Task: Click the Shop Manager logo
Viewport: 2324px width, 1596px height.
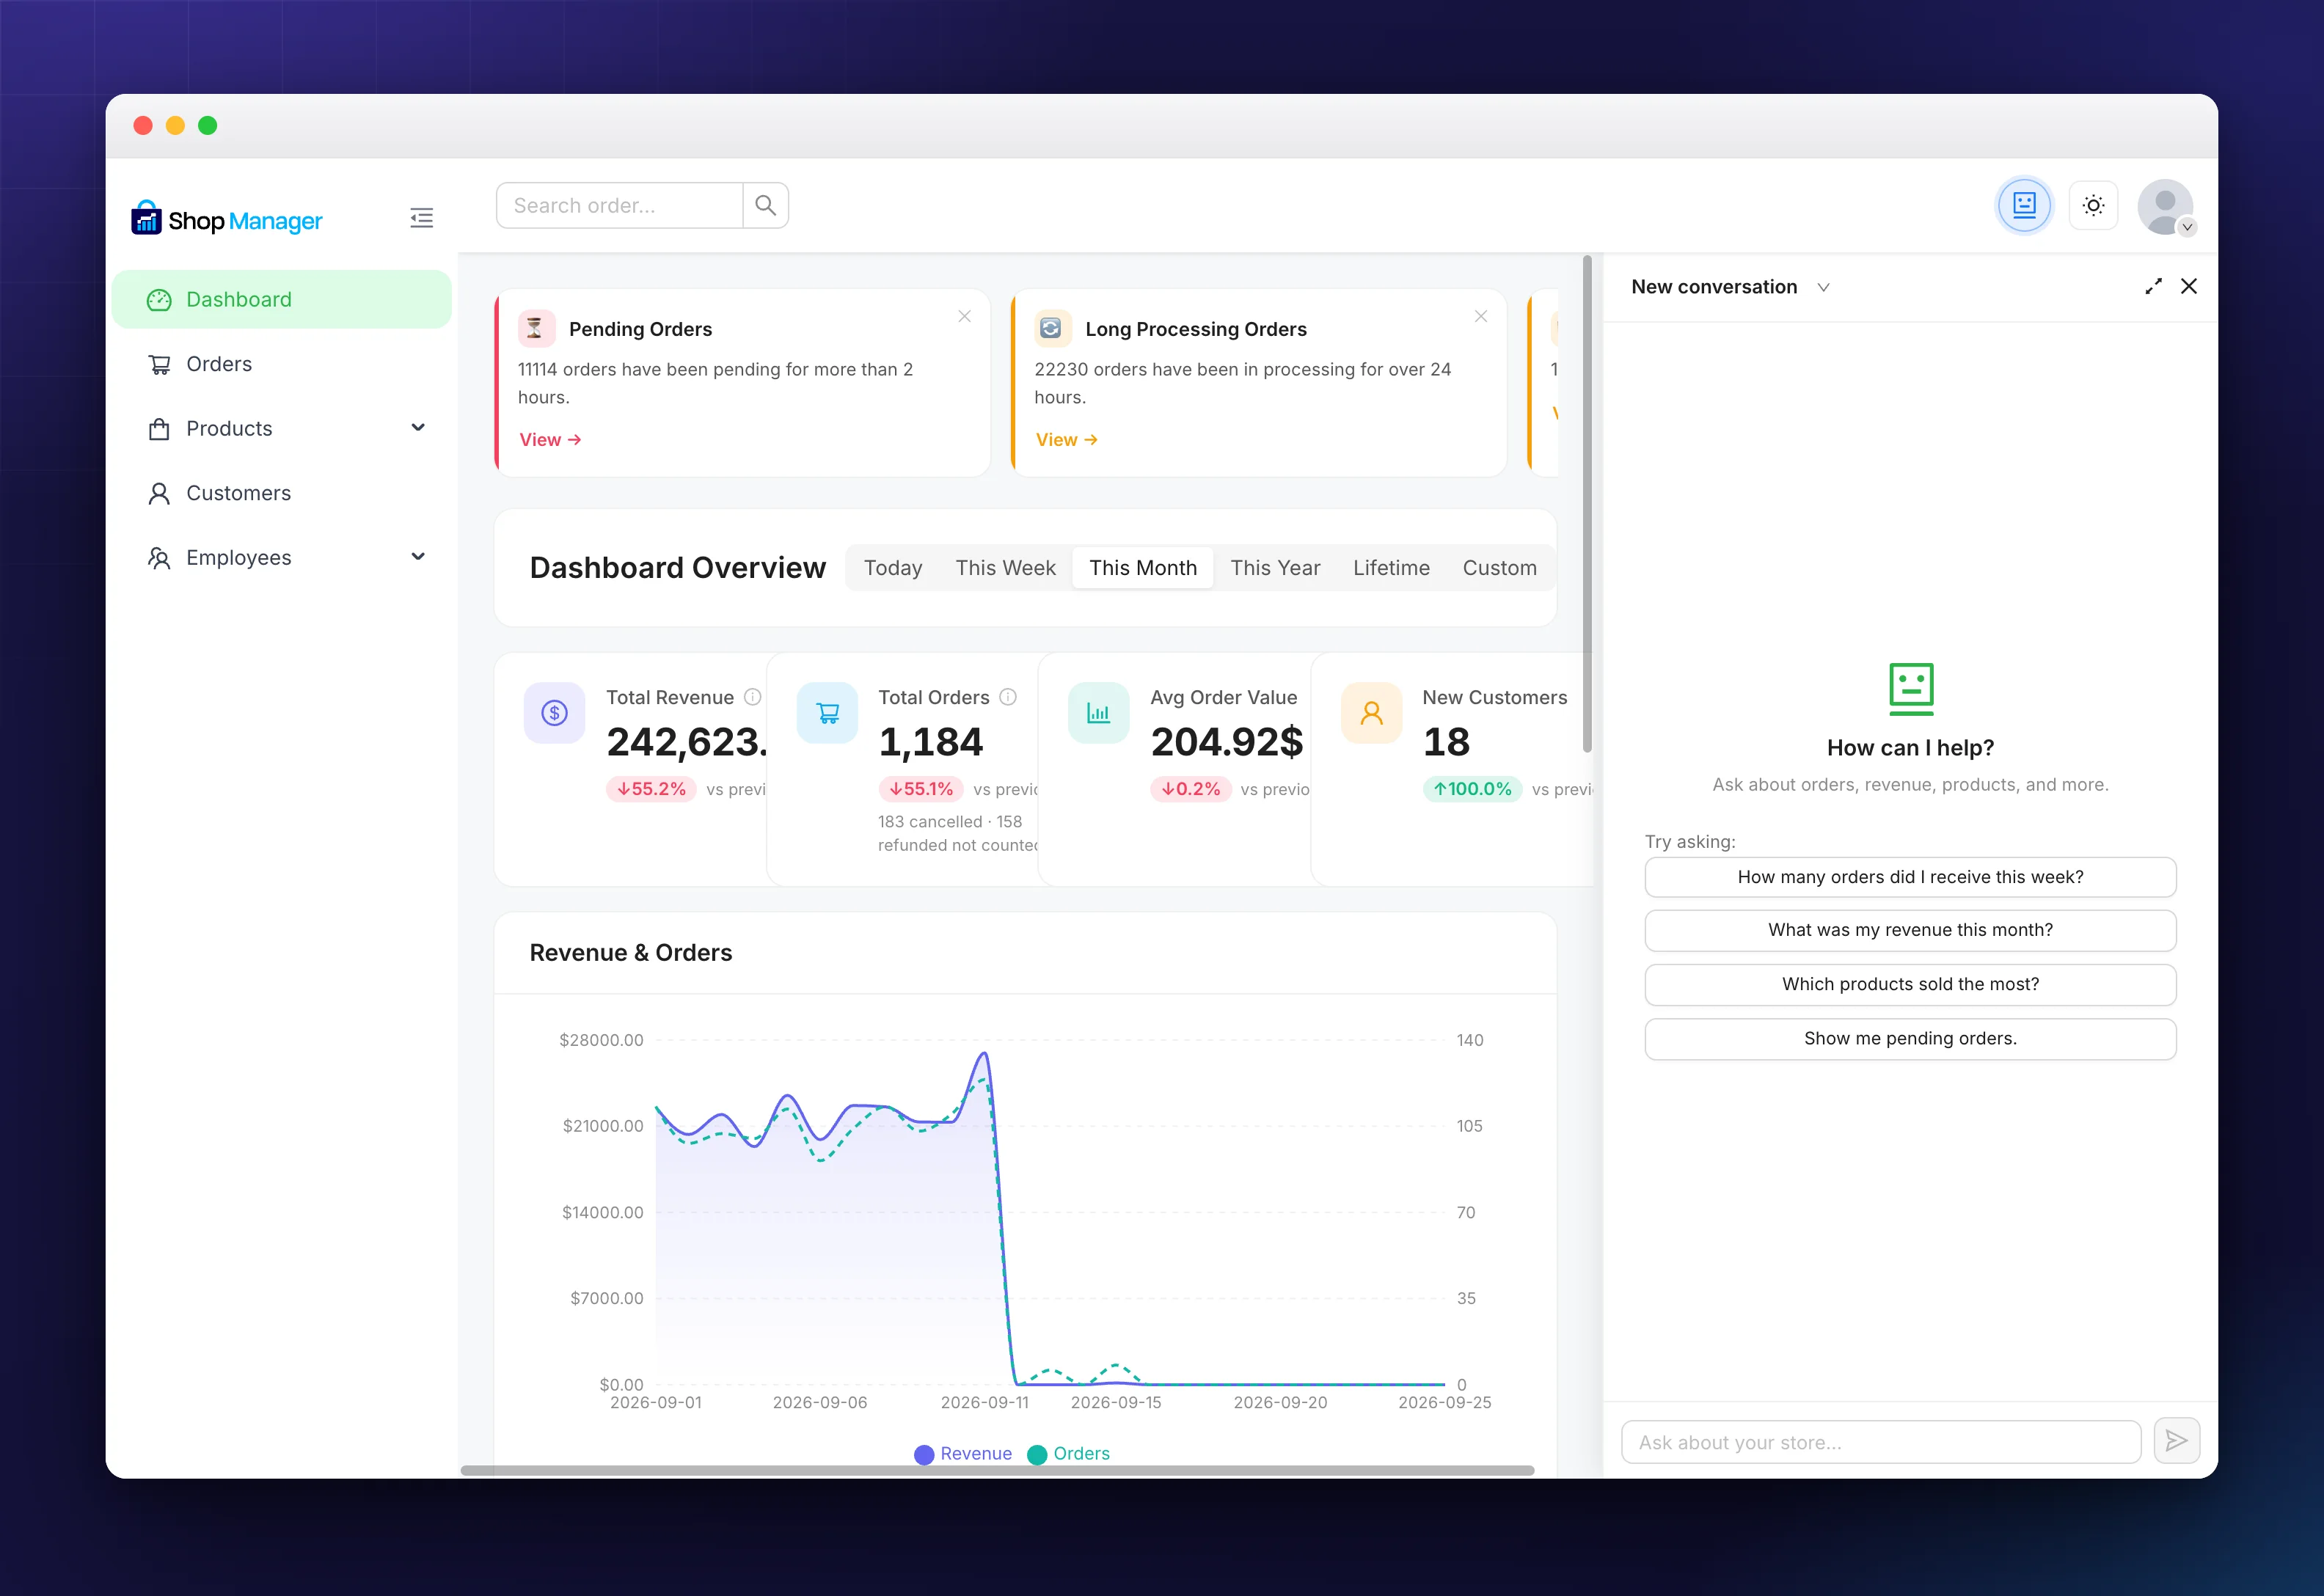Action: [227, 219]
